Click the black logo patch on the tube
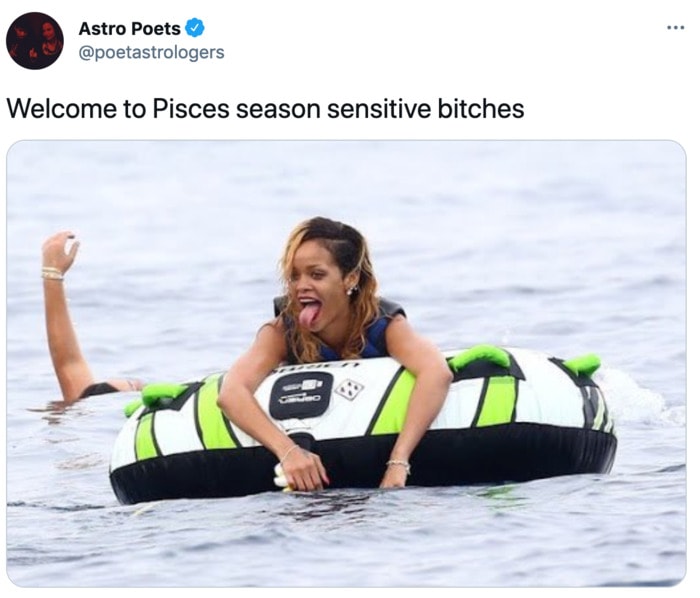Image resolution: width=700 pixels, height=598 pixels. [x=301, y=396]
